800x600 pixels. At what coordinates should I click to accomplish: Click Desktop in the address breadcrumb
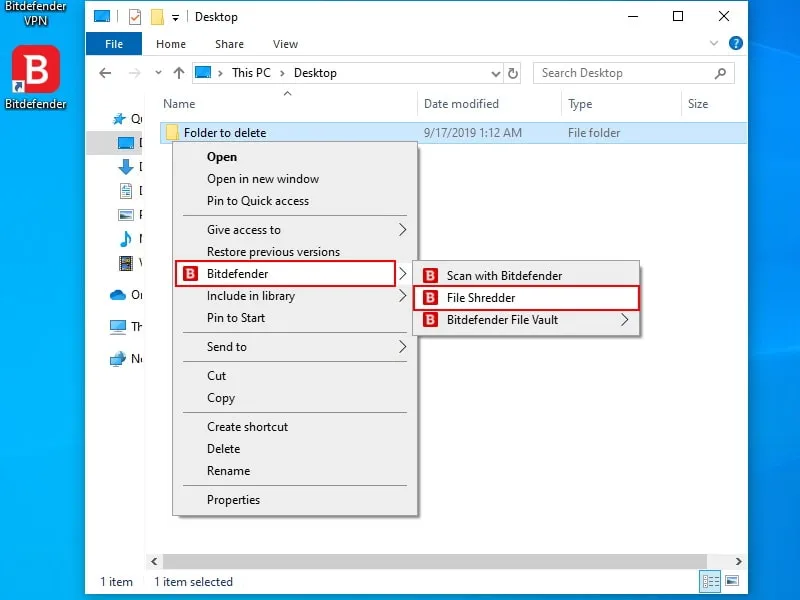point(315,73)
